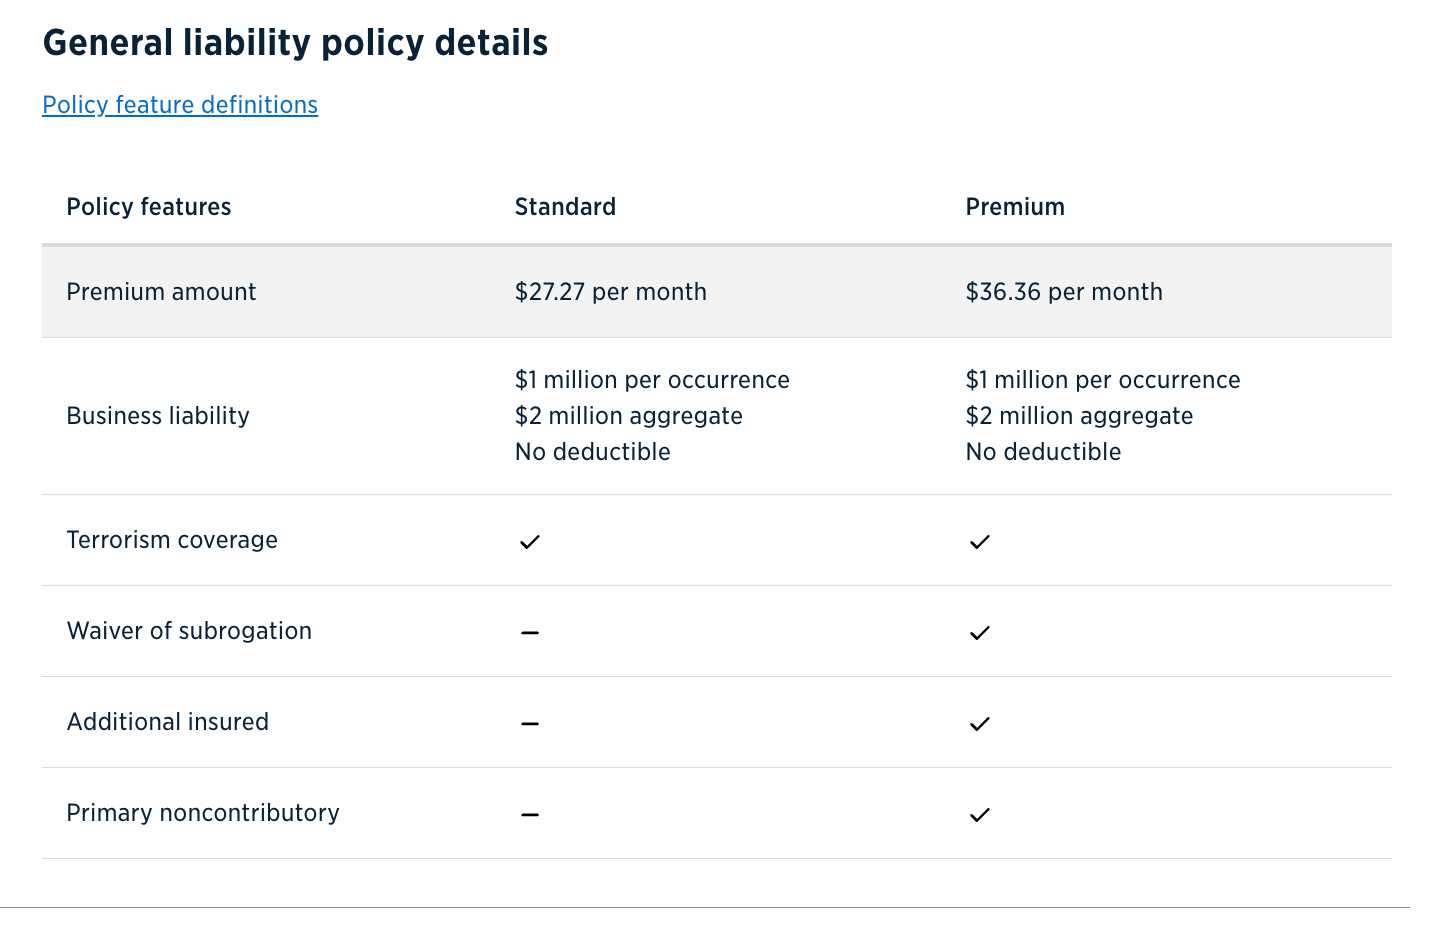Click Premium Waiver of subrogation checkmark
The height and width of the screenshot is (934, 1440).
(980, 633)
